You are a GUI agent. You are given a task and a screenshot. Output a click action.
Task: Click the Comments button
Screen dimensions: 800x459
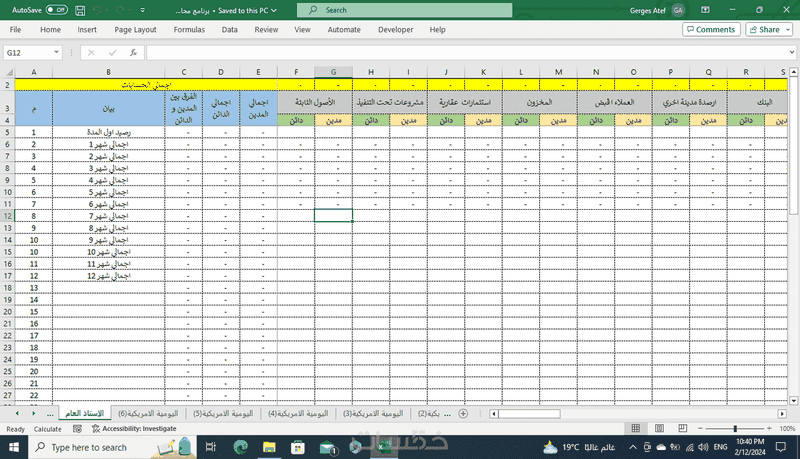[x=709, y=30]
